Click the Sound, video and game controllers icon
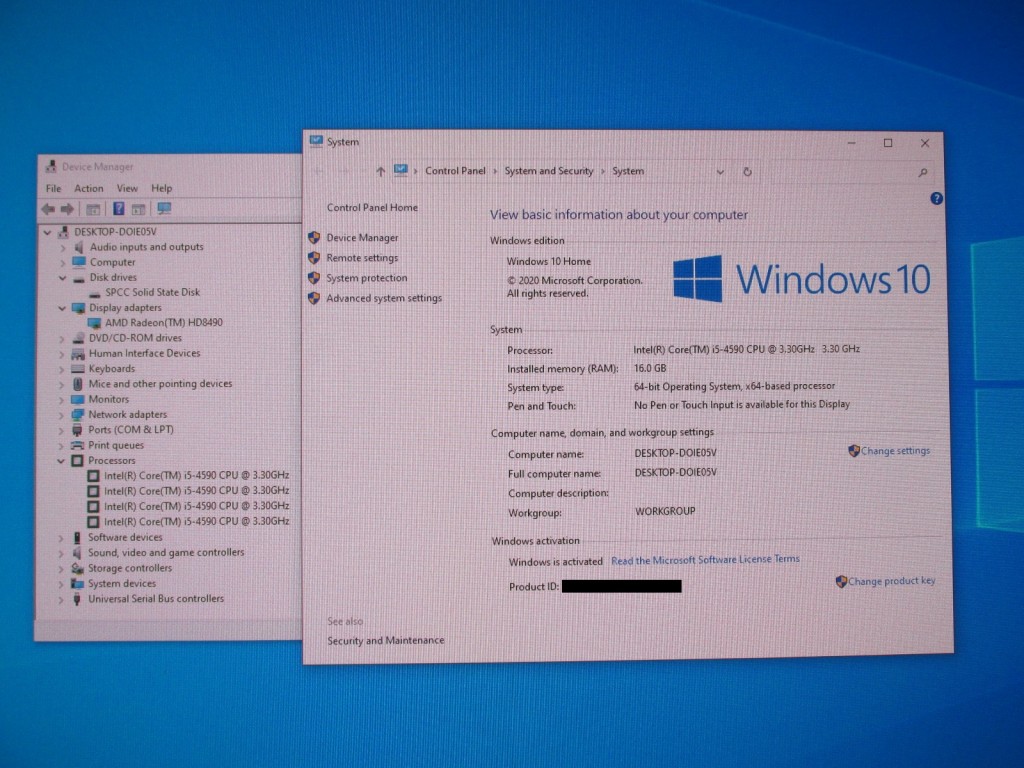1024x768 pixels. (76, 552)
